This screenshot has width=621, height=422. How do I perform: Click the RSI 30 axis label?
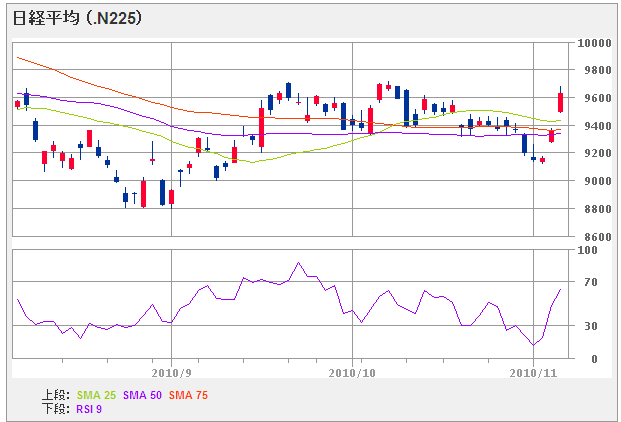(591, 326)
